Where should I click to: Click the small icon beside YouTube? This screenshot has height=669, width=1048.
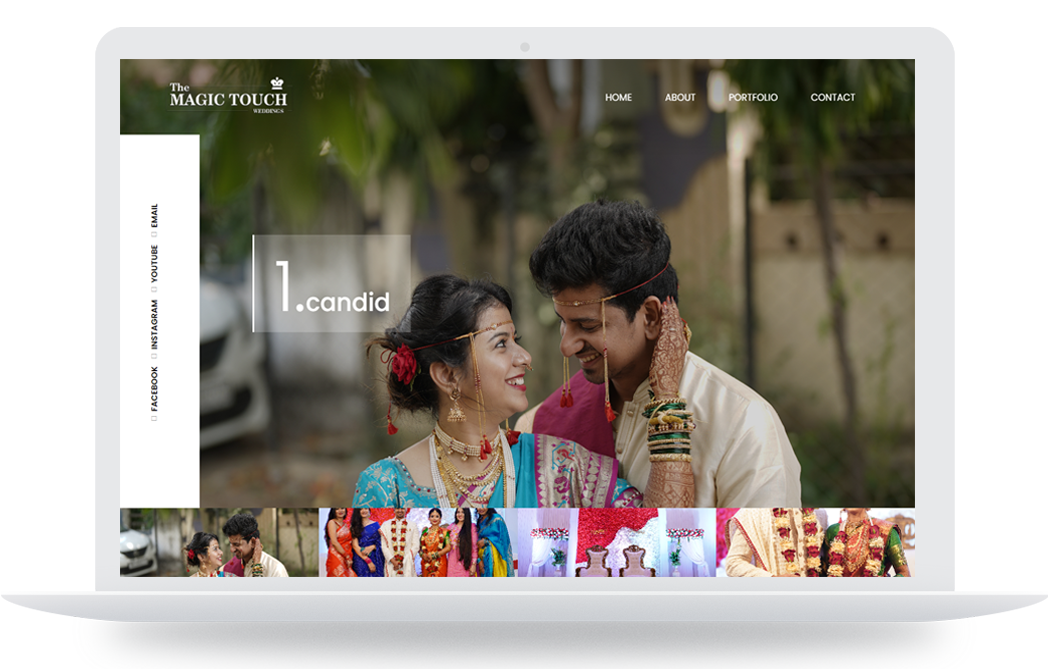(x=154, y=290)
